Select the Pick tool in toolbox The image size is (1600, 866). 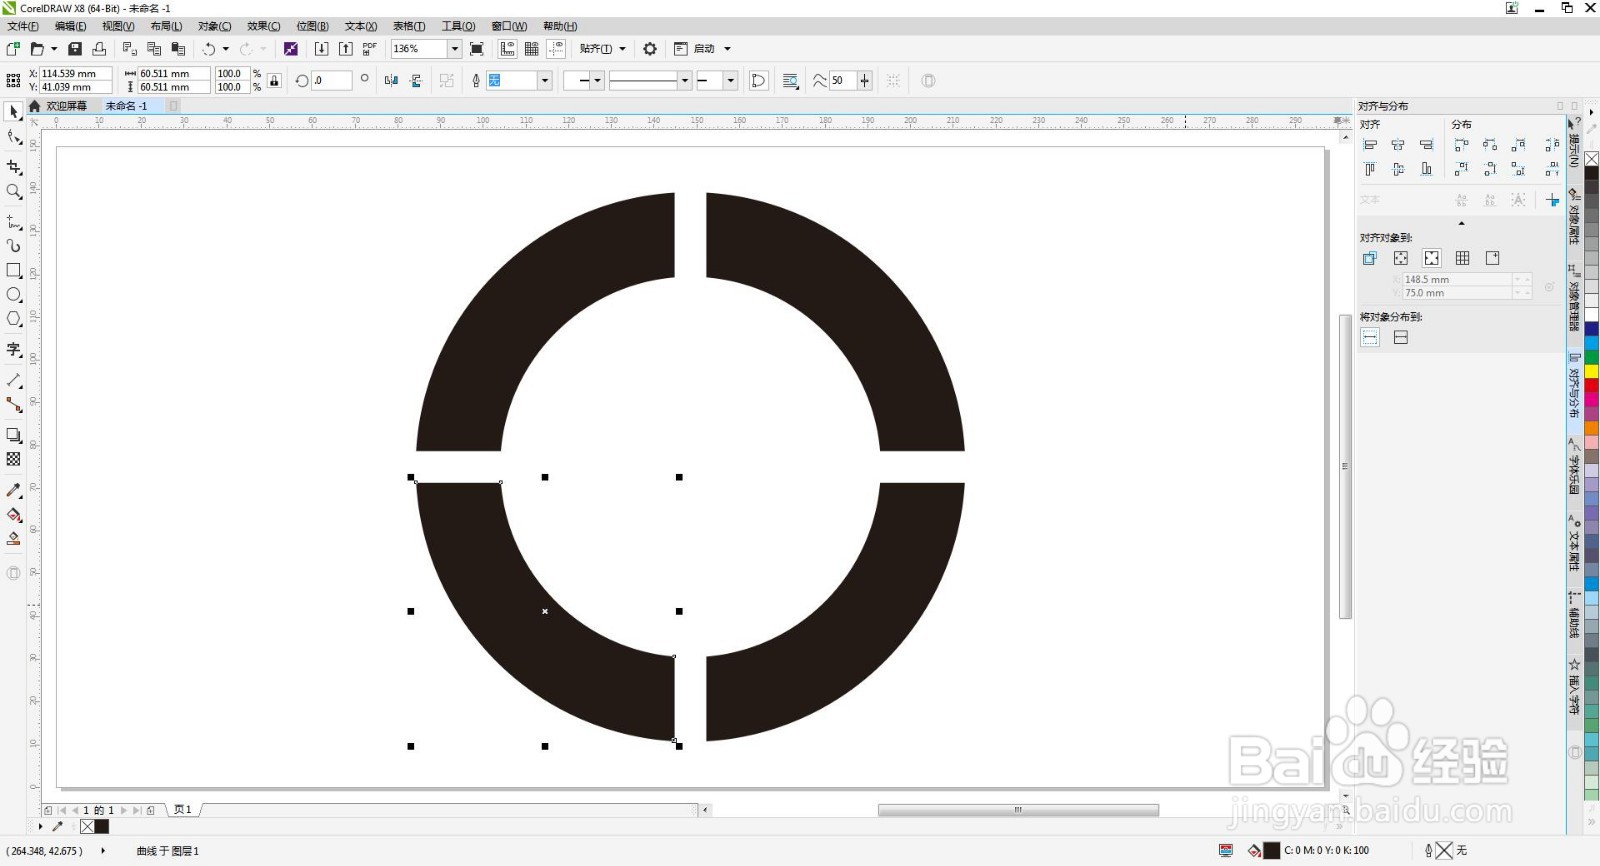[14, 112]
